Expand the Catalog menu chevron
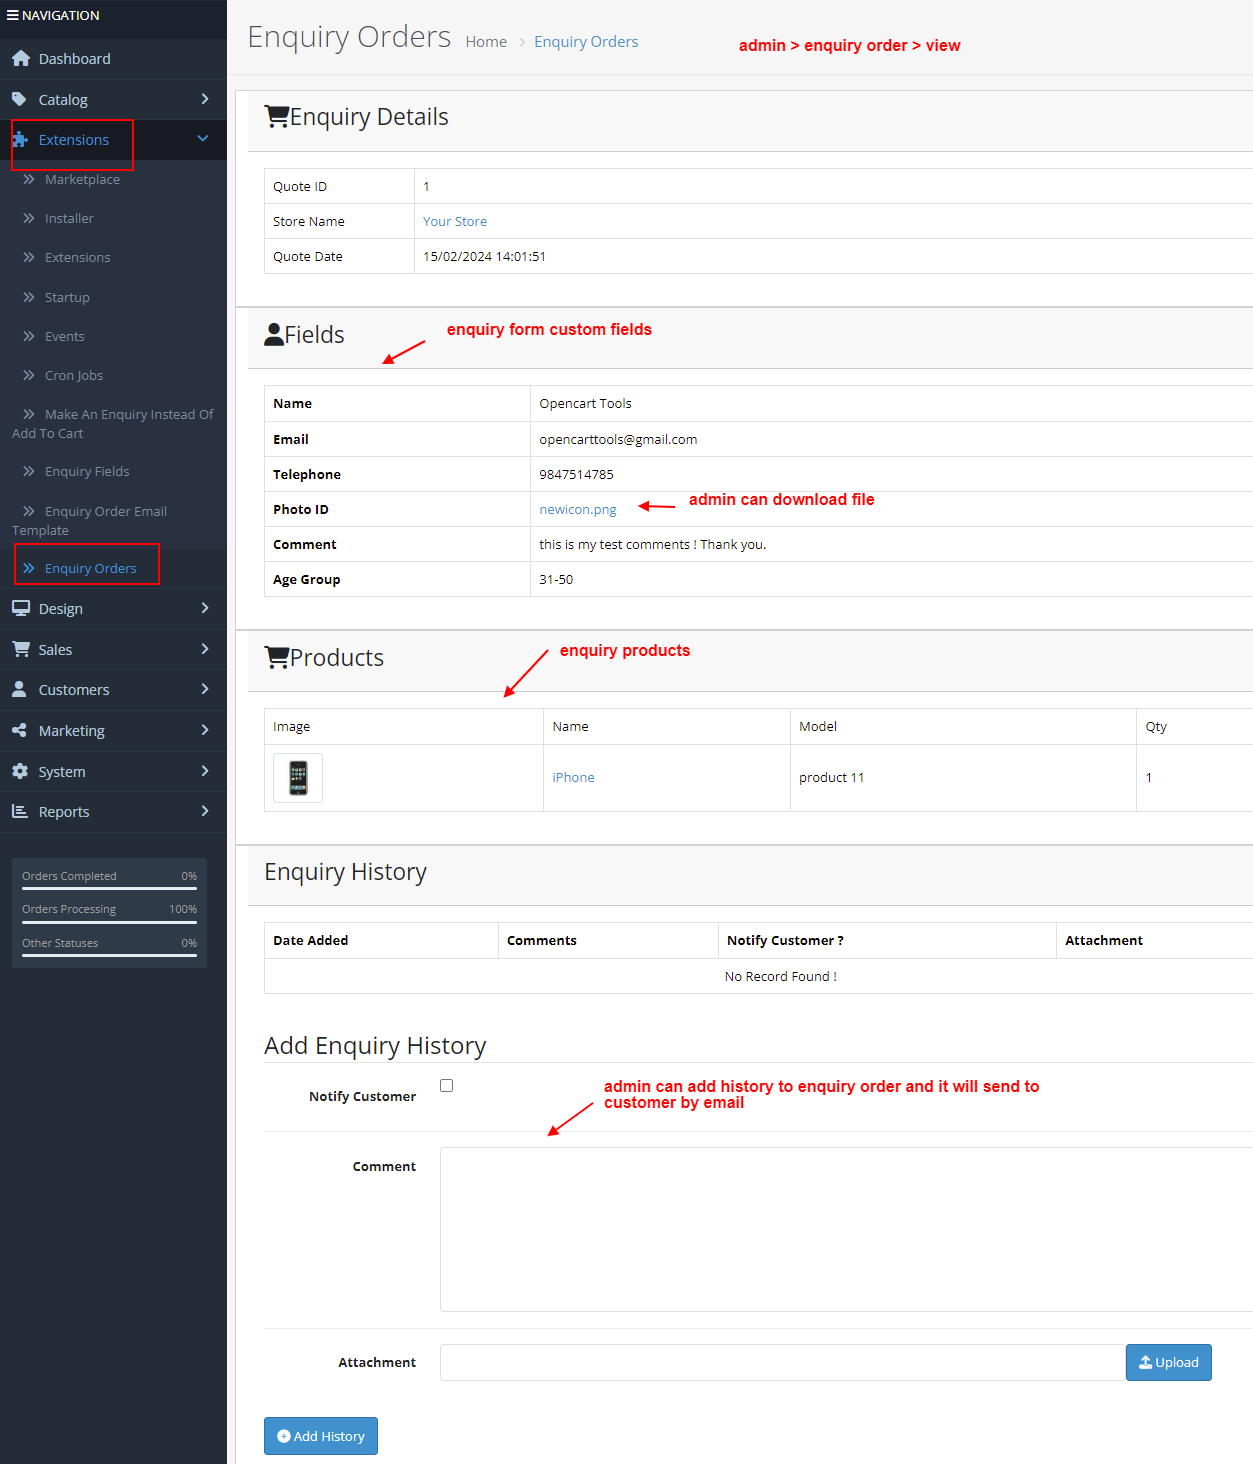The width and height of the screenshot is (1253, 1464). pyautogui.click(x=204, y=99)
